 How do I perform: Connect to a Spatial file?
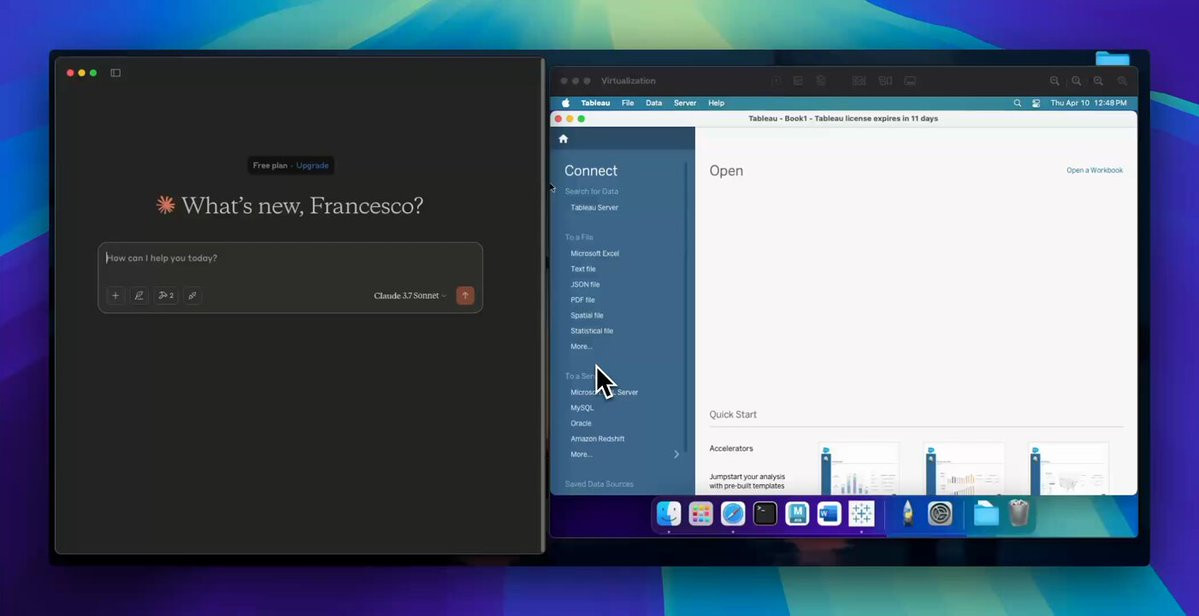tap(587, 316)
